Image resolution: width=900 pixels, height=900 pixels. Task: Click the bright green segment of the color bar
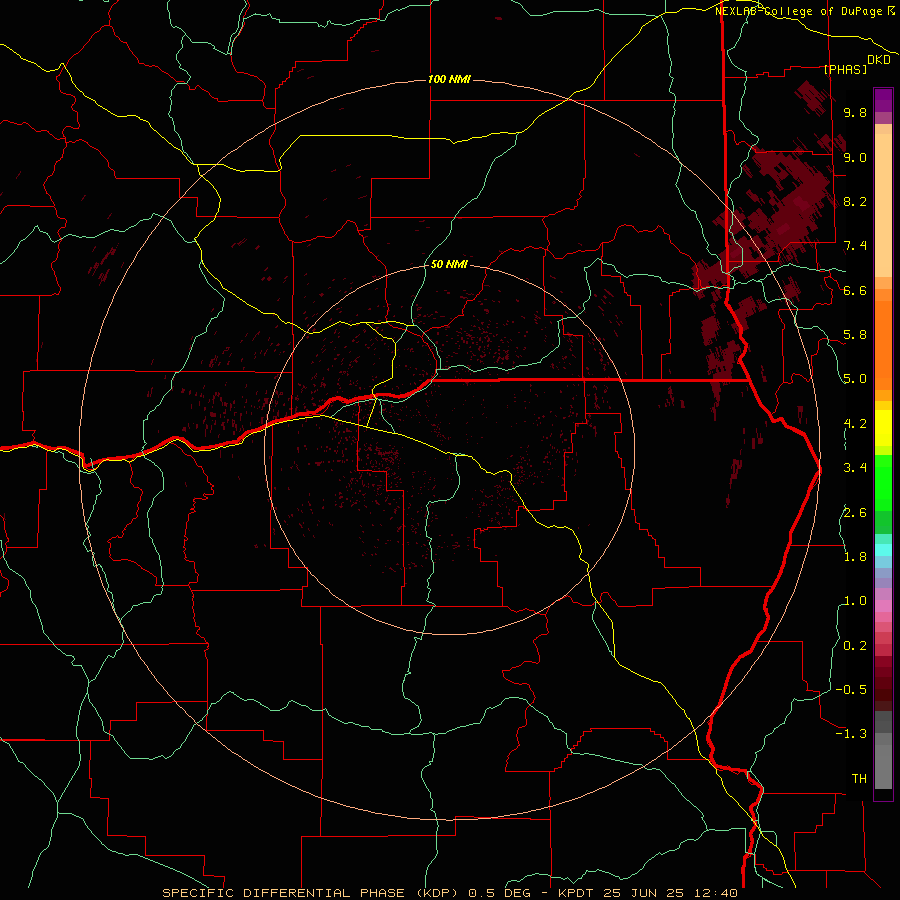[x=883, y=482]
